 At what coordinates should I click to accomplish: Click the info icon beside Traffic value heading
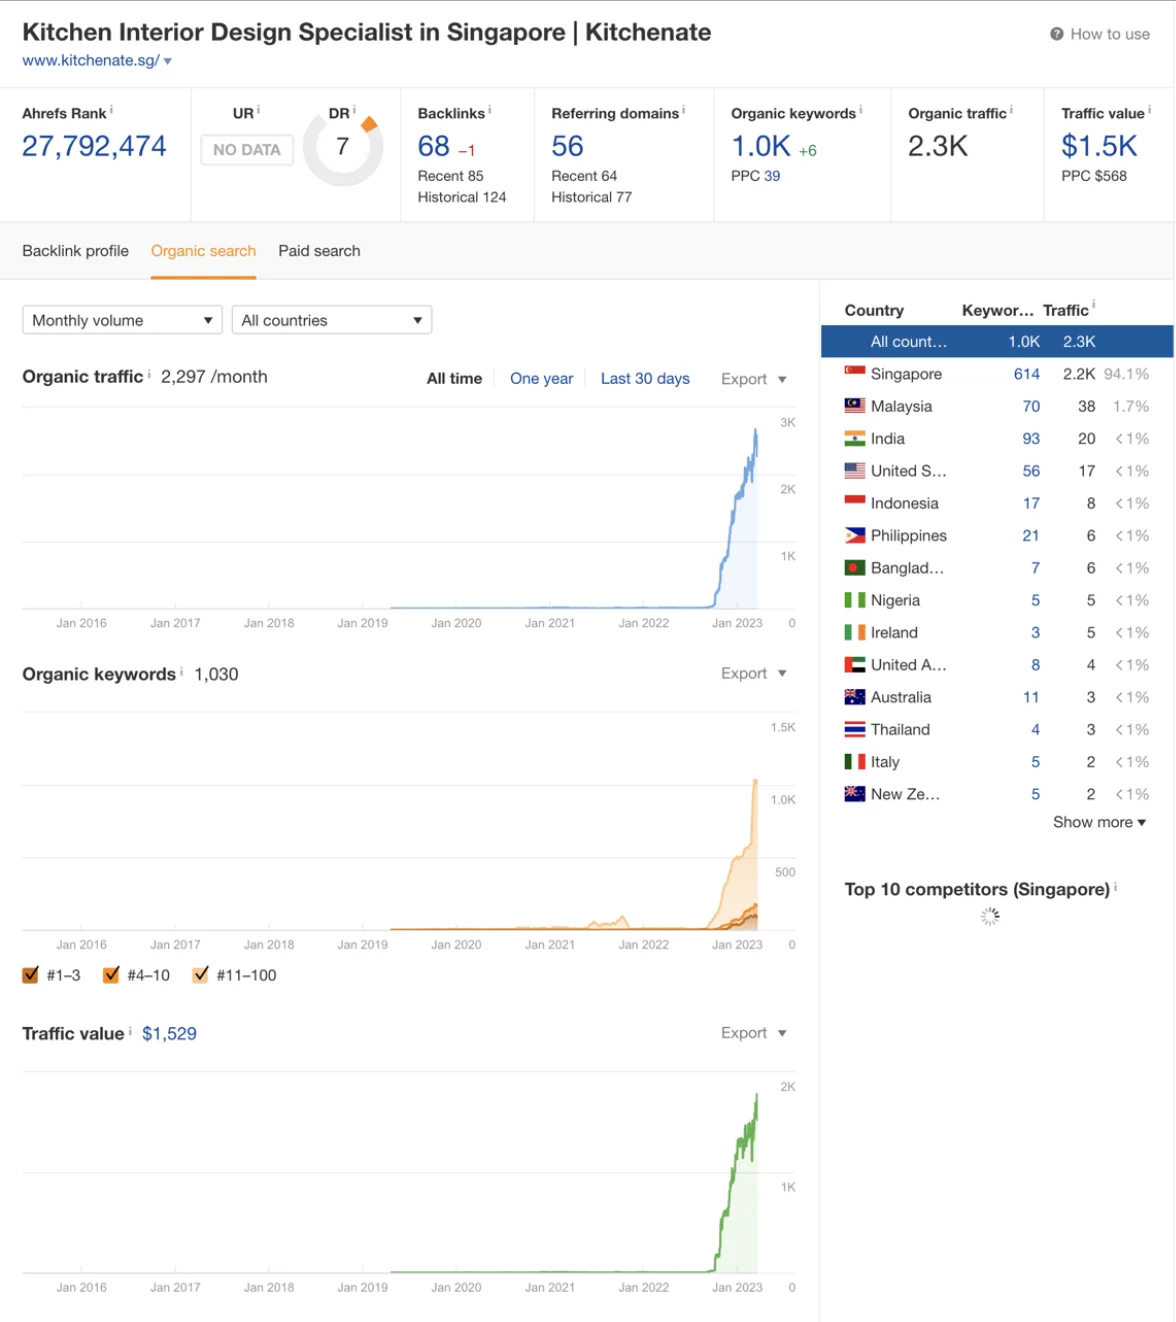click(130, 1031)
